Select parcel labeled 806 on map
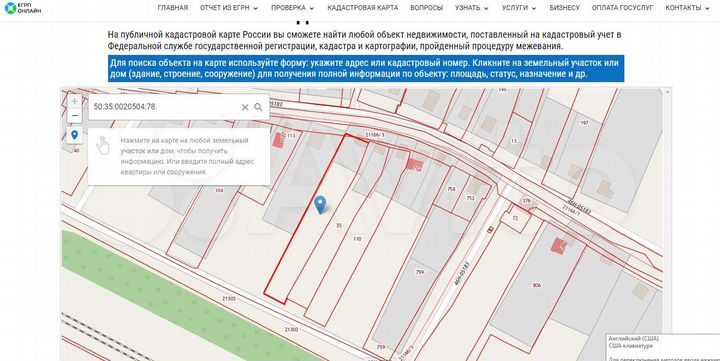The width and height of the screenshot is (720, 361). (x=537, y=285)
